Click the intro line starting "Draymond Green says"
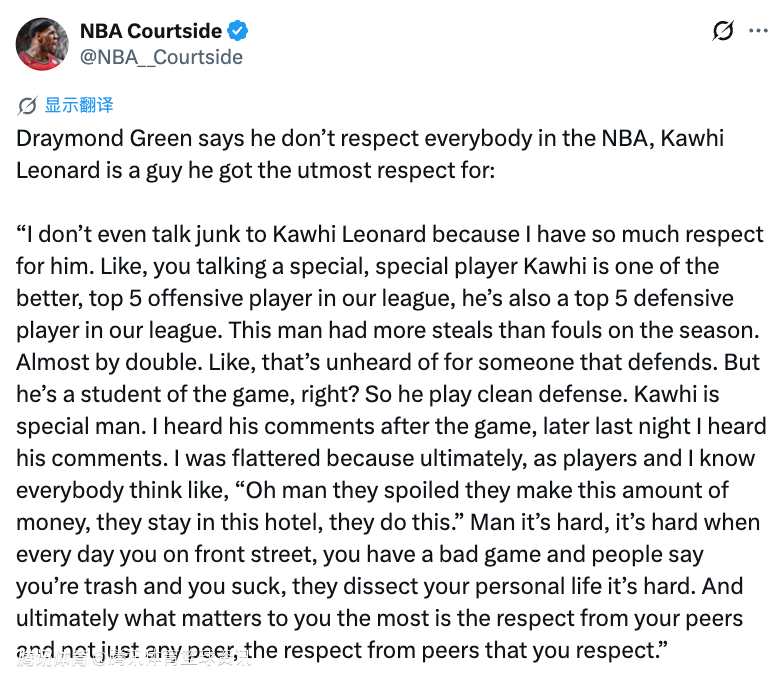Viewport: 776px width, 682px height. pos(370,138)
